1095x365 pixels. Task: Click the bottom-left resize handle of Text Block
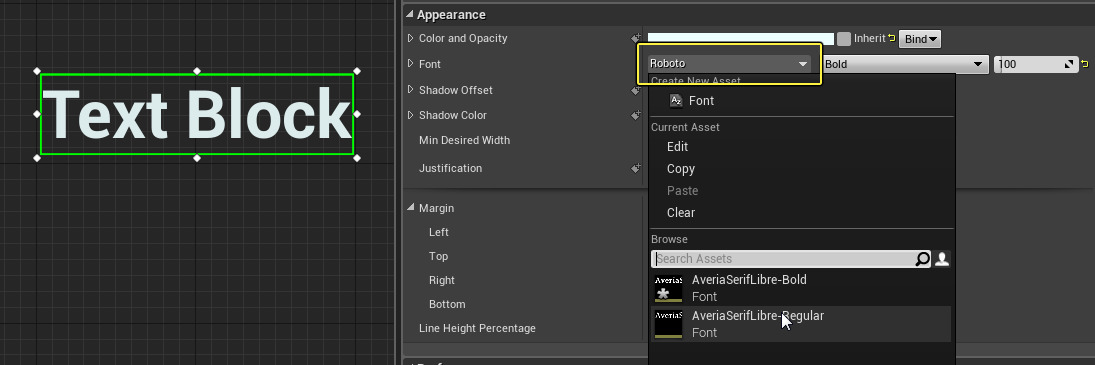(x=37, y=158)
